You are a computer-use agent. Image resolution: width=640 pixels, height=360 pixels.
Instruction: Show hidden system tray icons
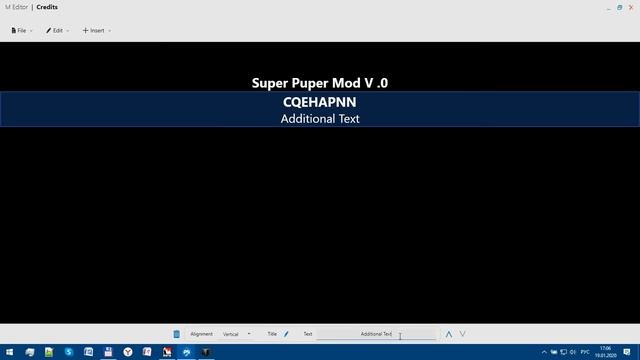pyautogui.click(x=544, y=352)
